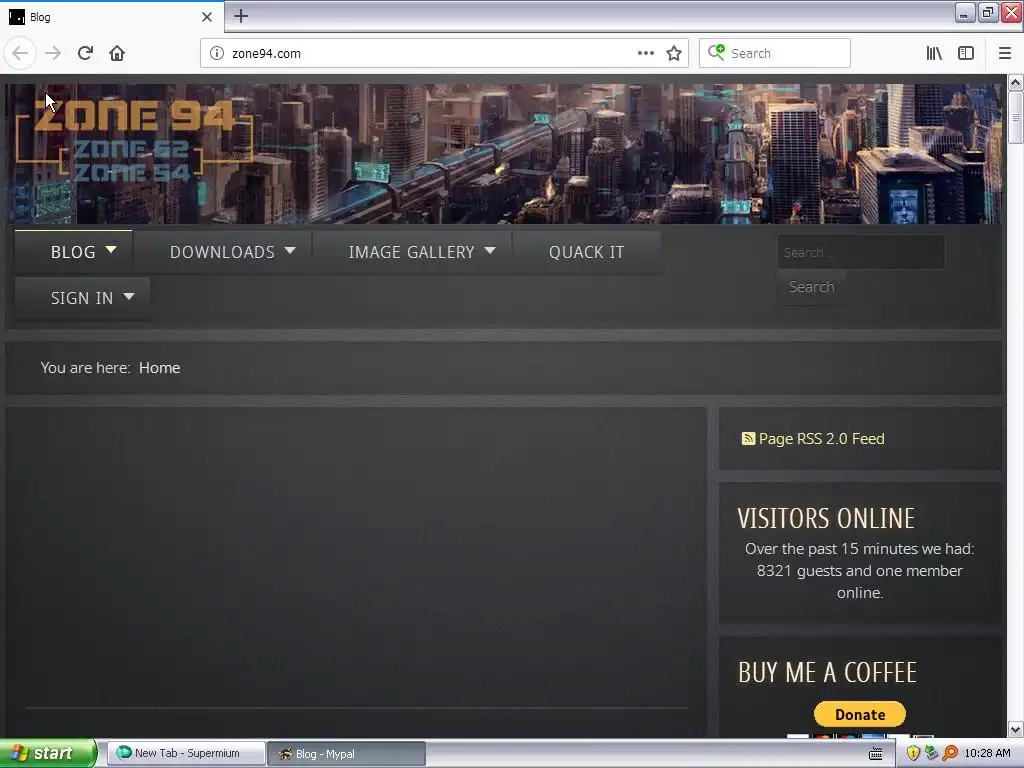Open the browser hamburger menu

[1004, 53]
